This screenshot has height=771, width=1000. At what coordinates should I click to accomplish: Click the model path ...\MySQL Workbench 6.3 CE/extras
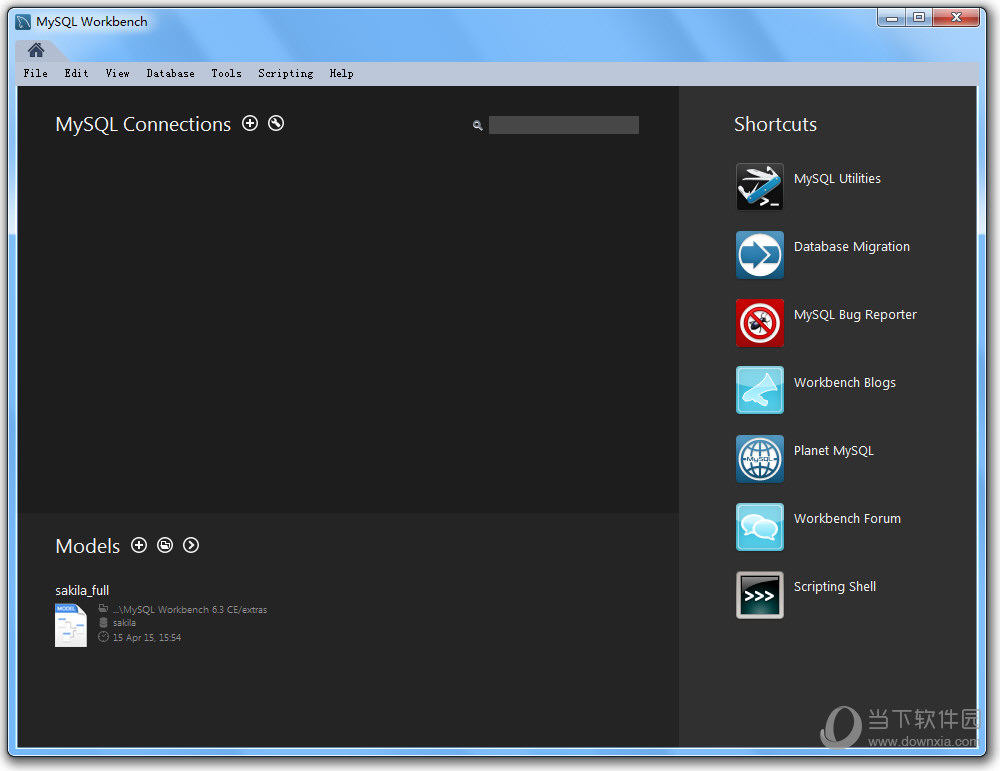[x=190, y=610]
